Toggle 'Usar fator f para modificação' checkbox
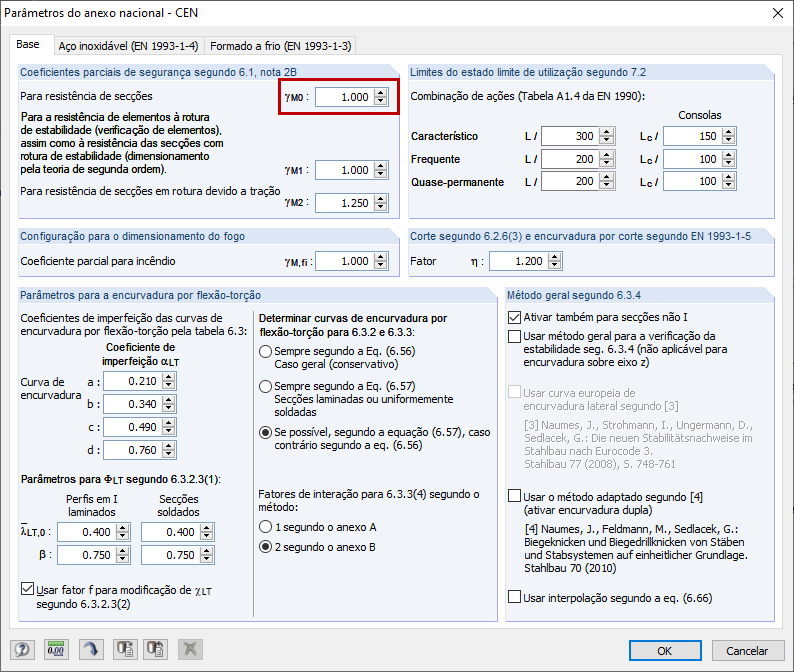794x672 pixels. tap(27, 589)
